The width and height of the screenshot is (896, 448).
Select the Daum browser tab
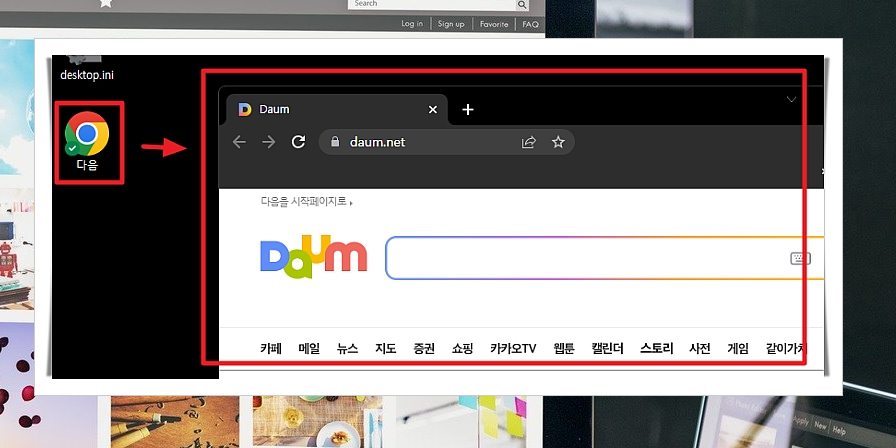point(337,109)
